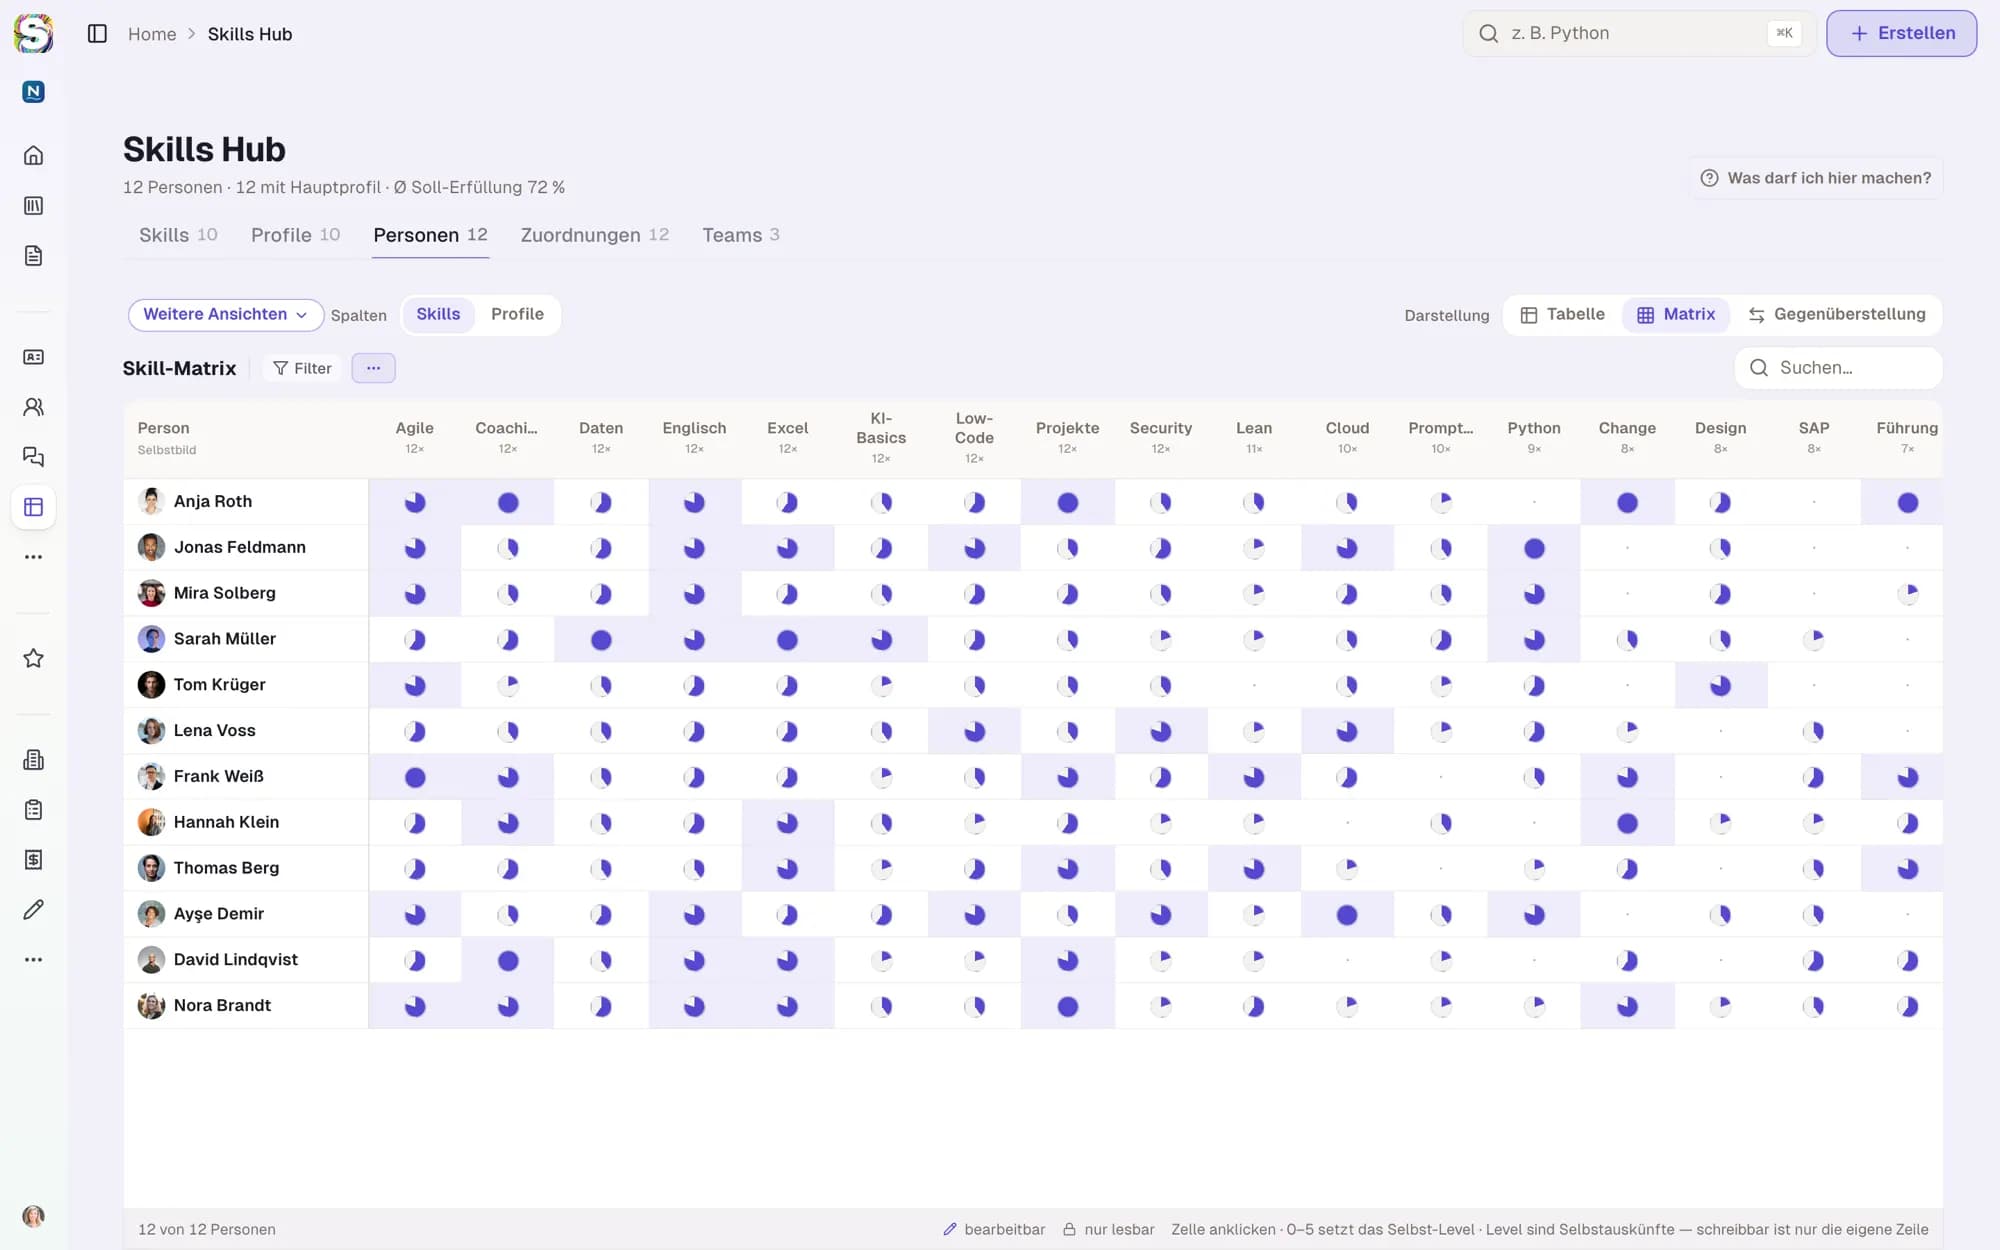Open the blue N workspace icon
The width and height of the screenshot is (2000, 1250).
(x=33, y=92)
